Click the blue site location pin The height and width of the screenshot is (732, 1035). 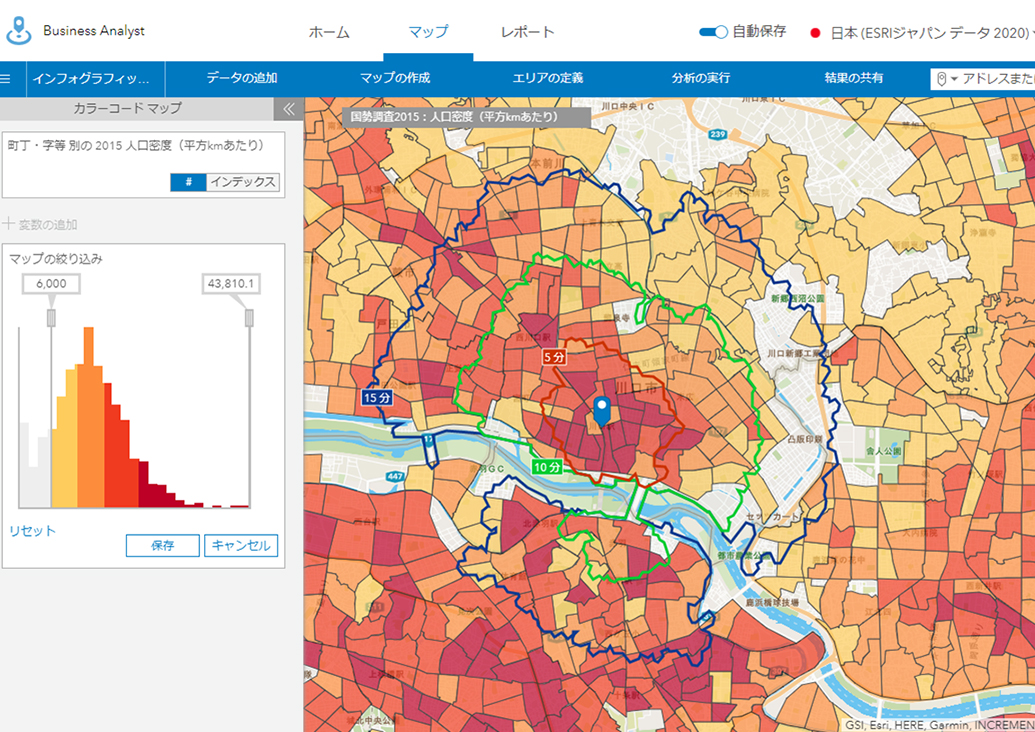[601, 411]
